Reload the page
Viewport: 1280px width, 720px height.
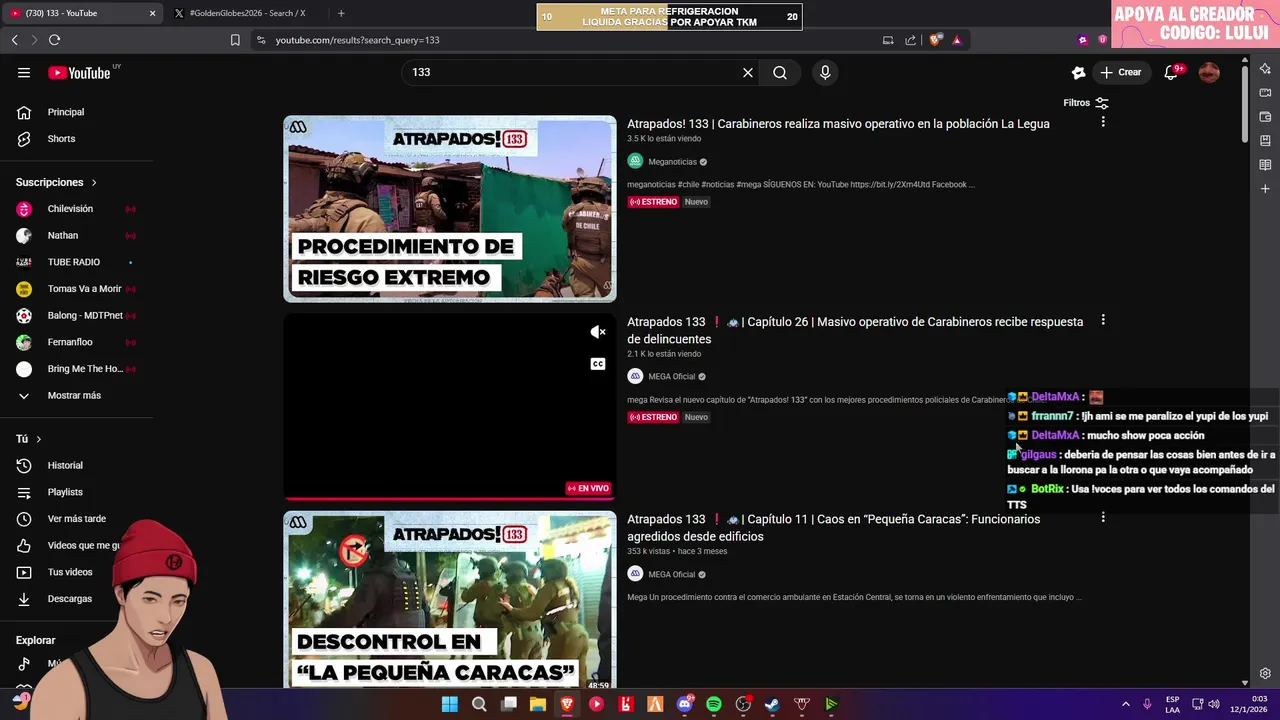point(54,40)
